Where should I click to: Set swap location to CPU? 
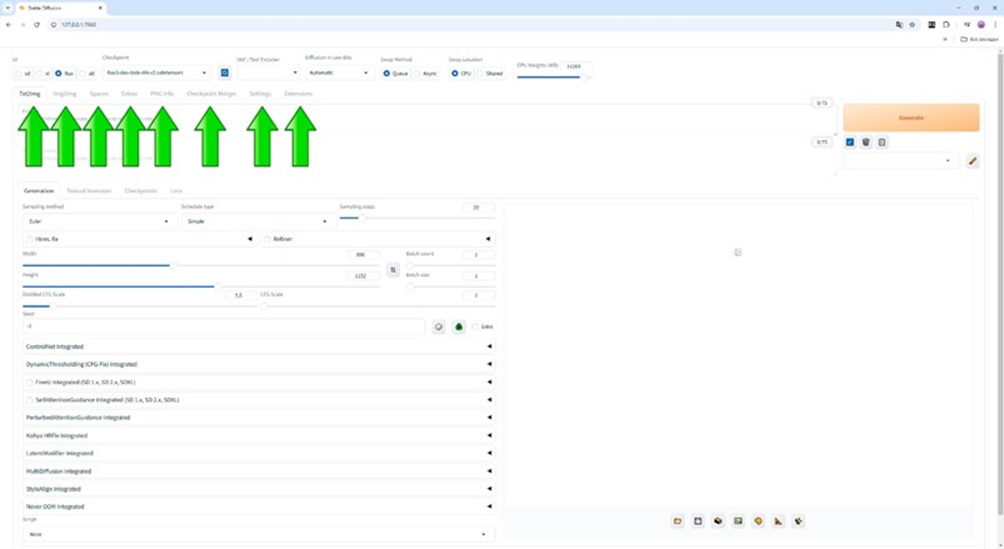click(455, 74)
